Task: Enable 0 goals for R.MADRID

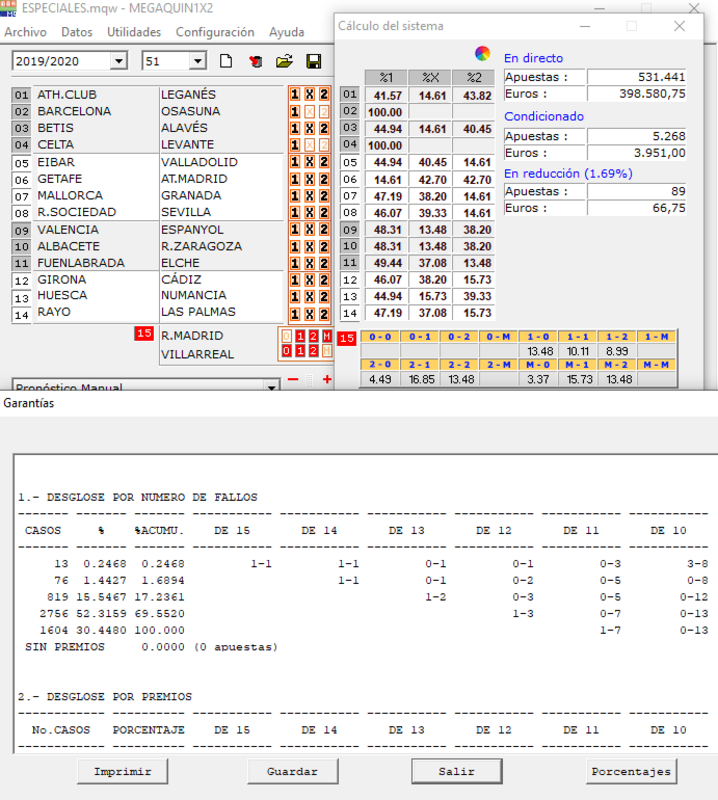Action: (x=287, y=336)
